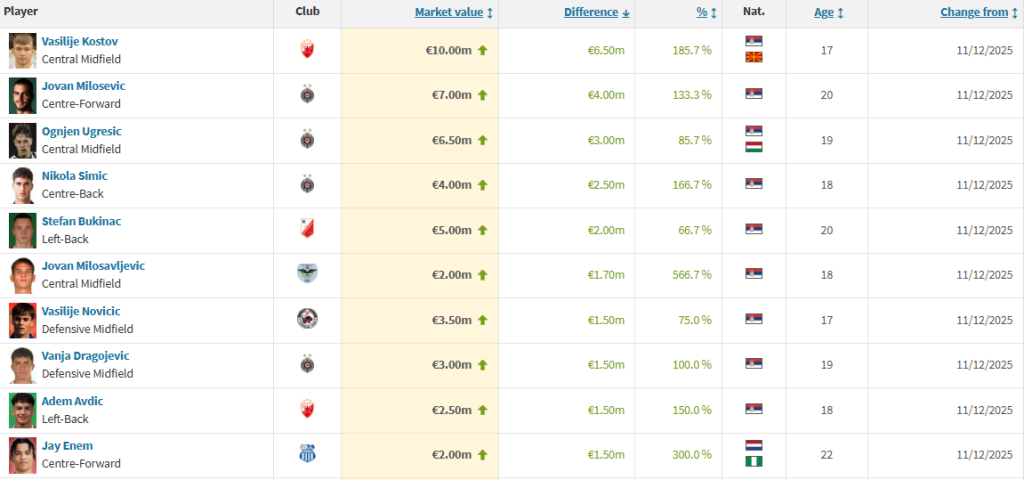
Task: Click club crest in Stefan Bukinac row
Action: [307, 229]
